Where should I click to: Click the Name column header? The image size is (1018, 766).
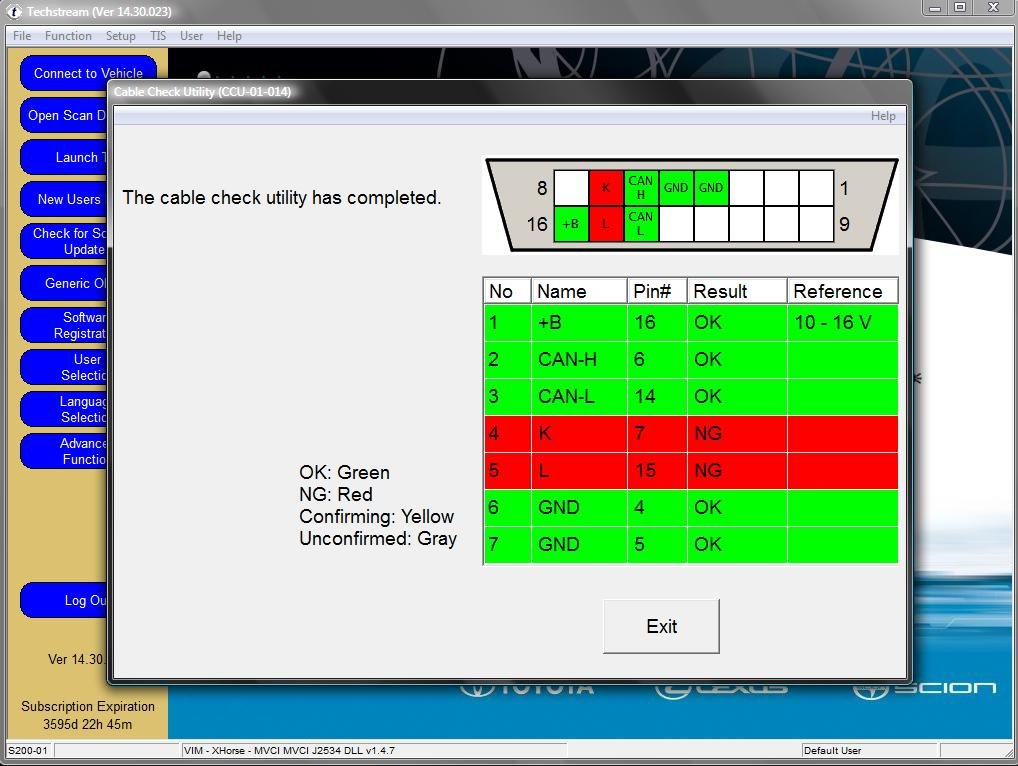[579, 291]
